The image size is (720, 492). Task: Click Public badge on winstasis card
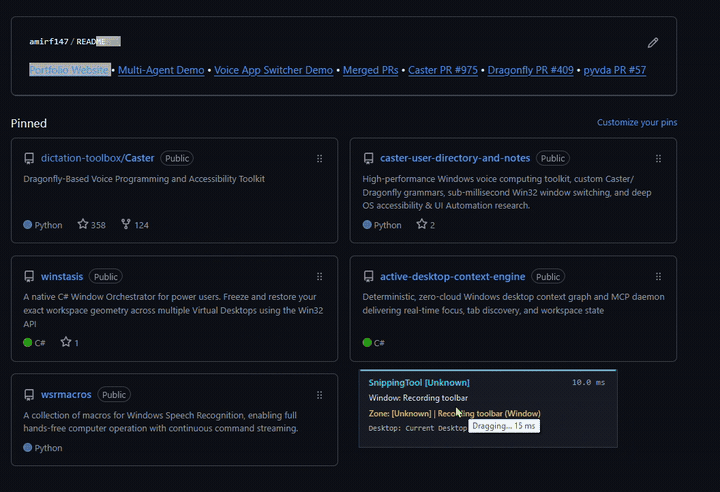tap(106, 277)
